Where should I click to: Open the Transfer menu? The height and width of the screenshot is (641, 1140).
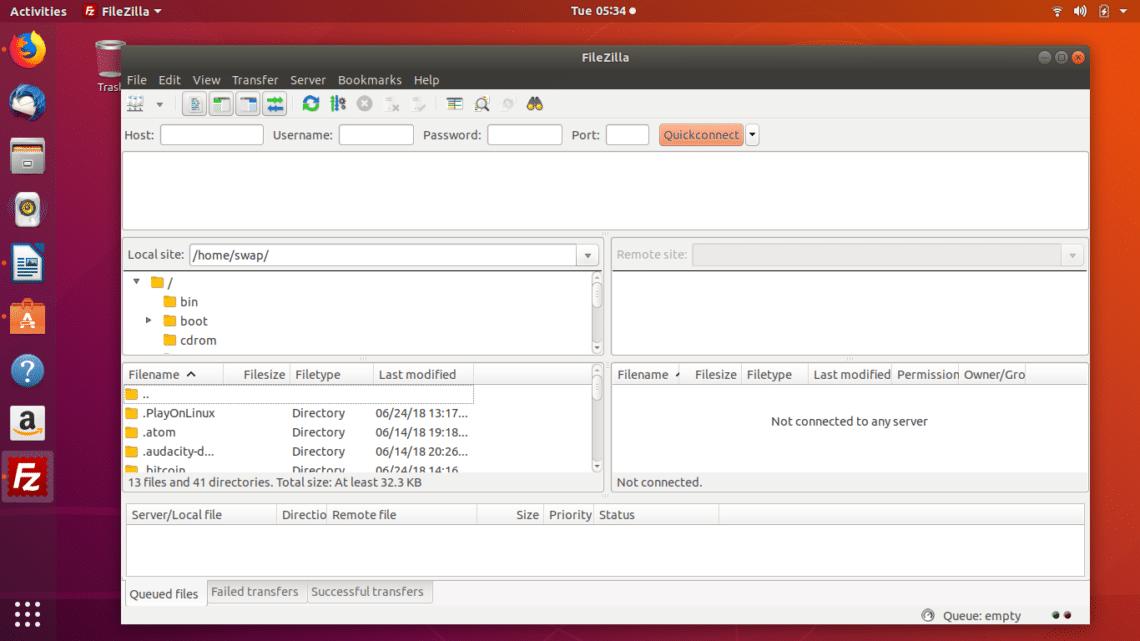click(255, 80)
